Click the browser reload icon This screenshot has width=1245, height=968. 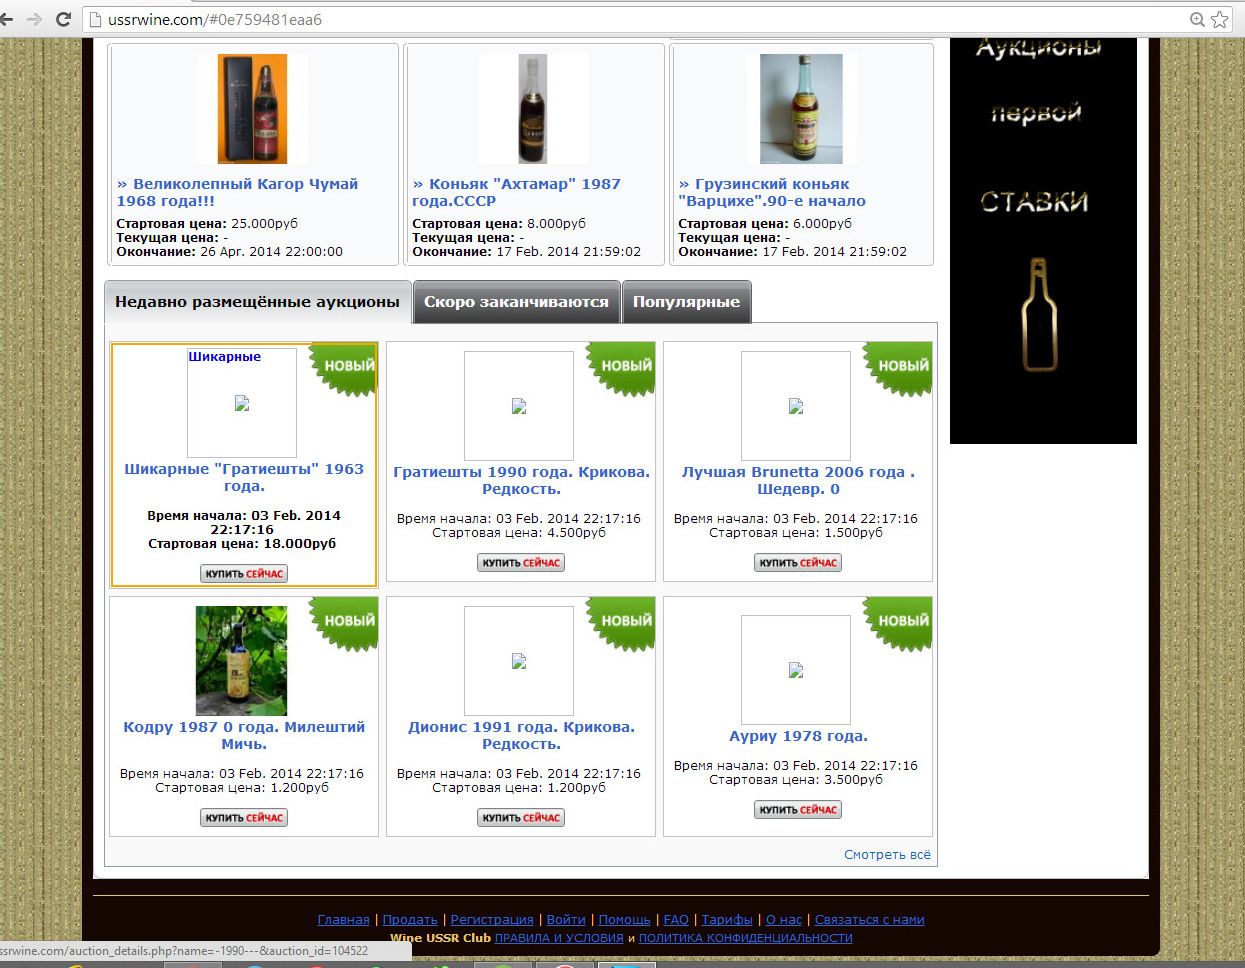point(63,19)
